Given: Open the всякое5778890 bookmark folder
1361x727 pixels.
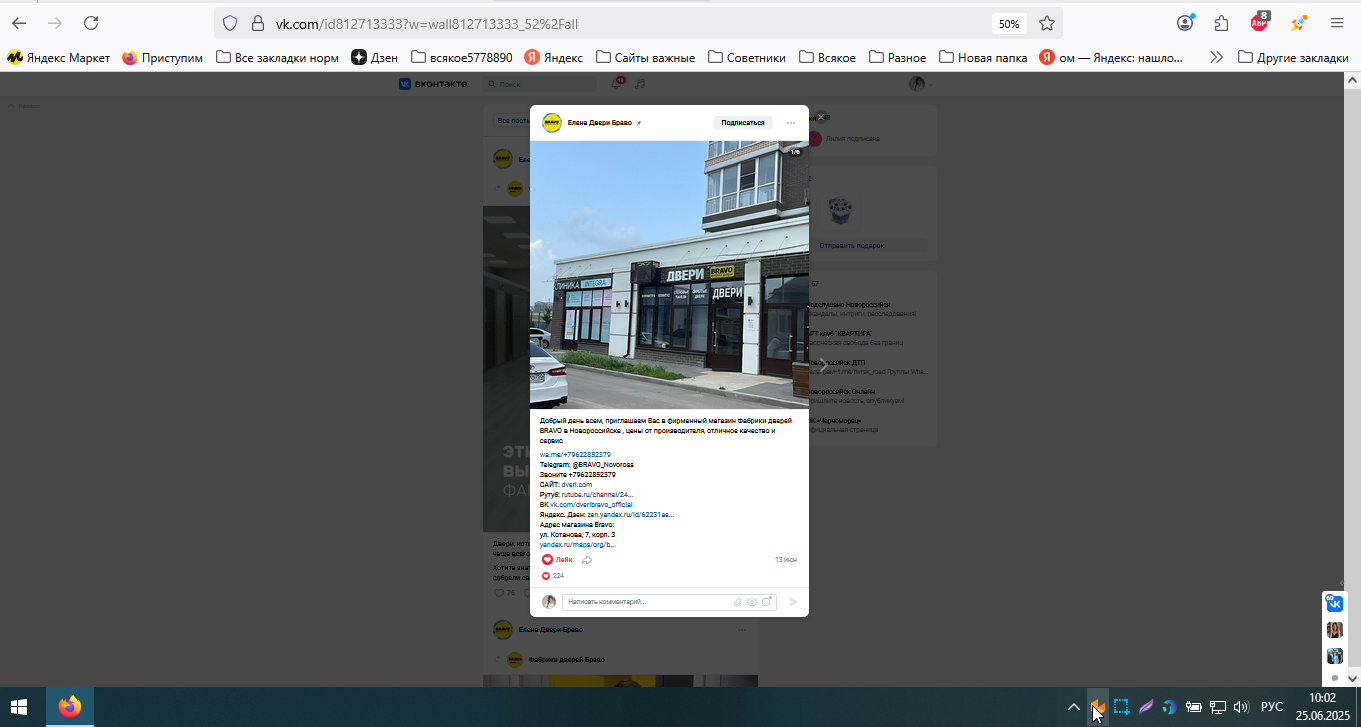Looking at the screenshot, I should tap(461, 58).
